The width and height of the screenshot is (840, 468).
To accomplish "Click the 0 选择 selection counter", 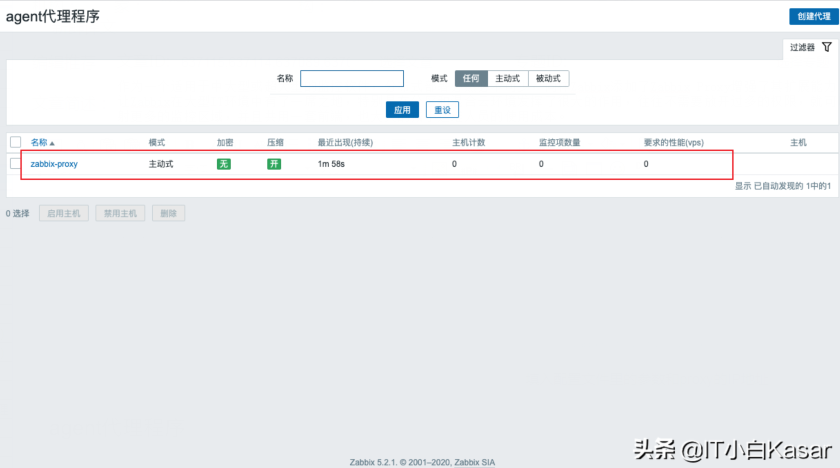I will [x=18, y=214].
